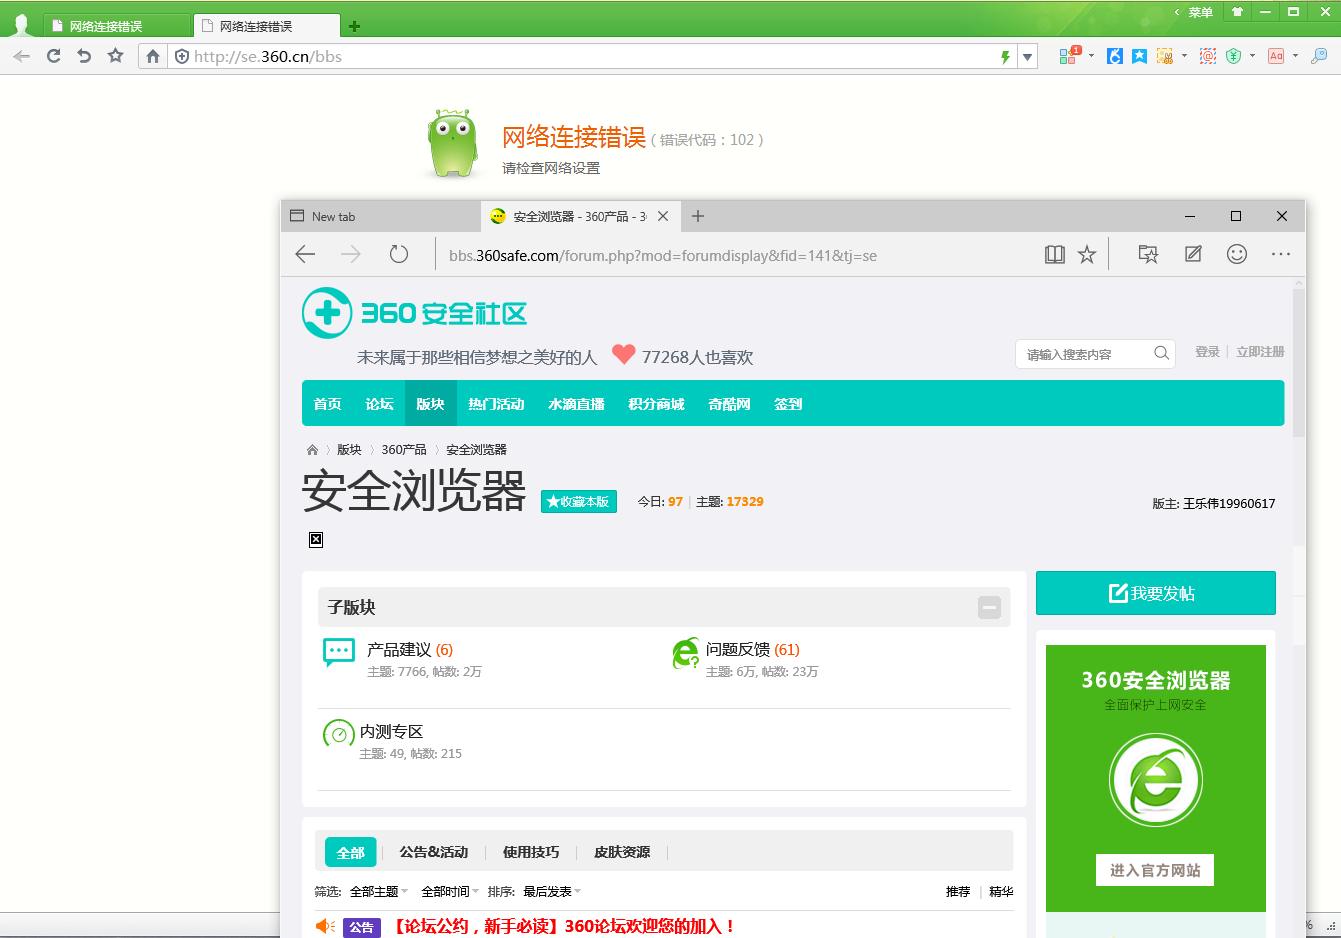Screen dimensions: 1341x938
Task: Open the mail @ extension icon
Action: 1208,56
